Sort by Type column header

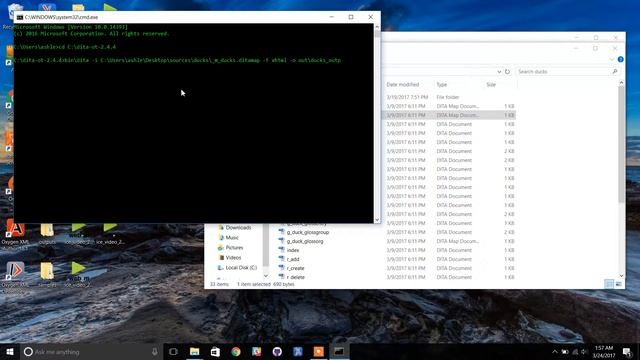coord(442,84)
